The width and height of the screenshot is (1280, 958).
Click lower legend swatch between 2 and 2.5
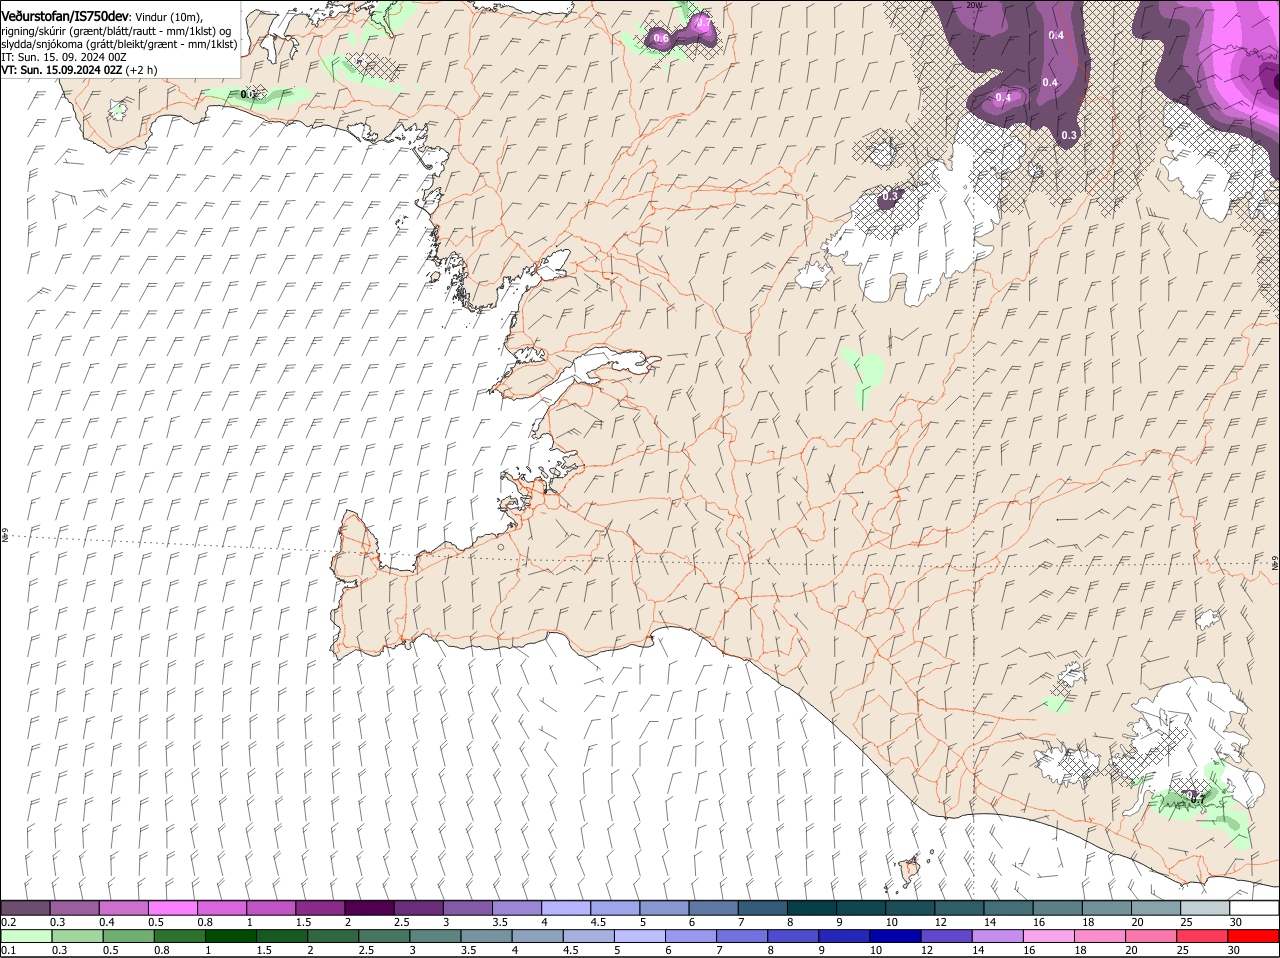334,936
